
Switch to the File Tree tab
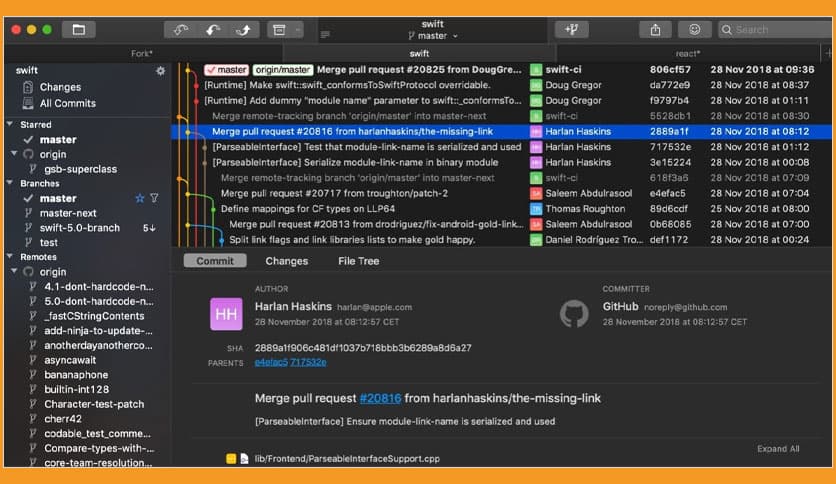(x=358, y=261)
